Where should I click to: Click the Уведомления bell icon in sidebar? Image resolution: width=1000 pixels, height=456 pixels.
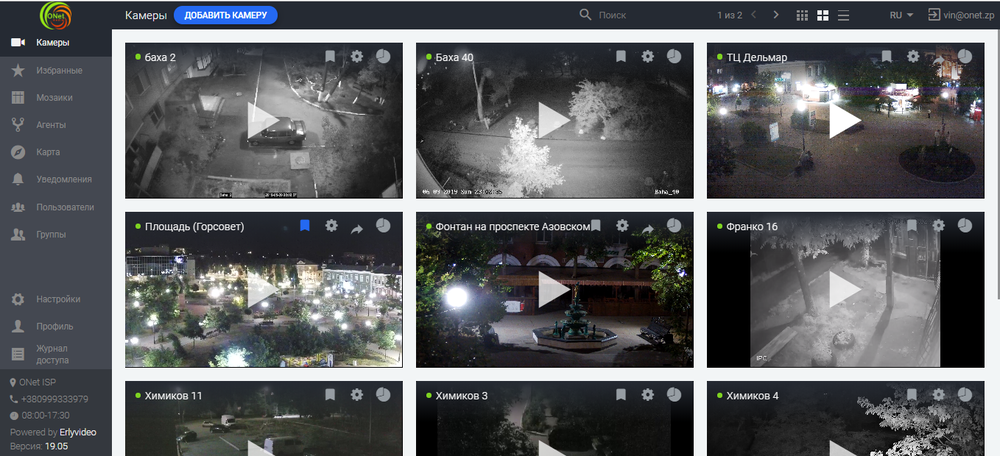17,179
